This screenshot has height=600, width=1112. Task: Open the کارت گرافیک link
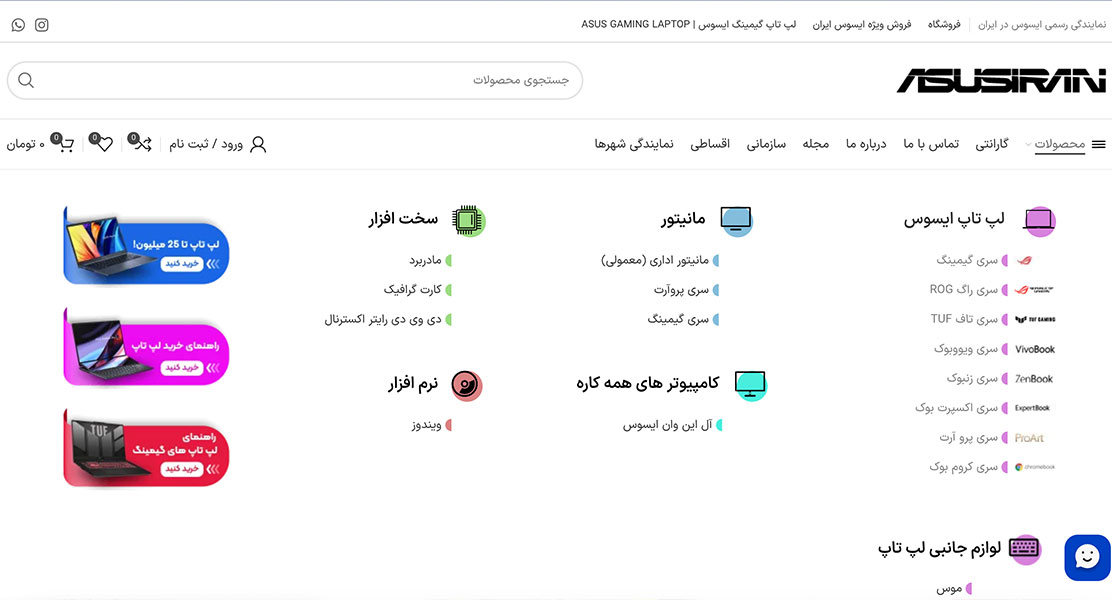[413, 289]
